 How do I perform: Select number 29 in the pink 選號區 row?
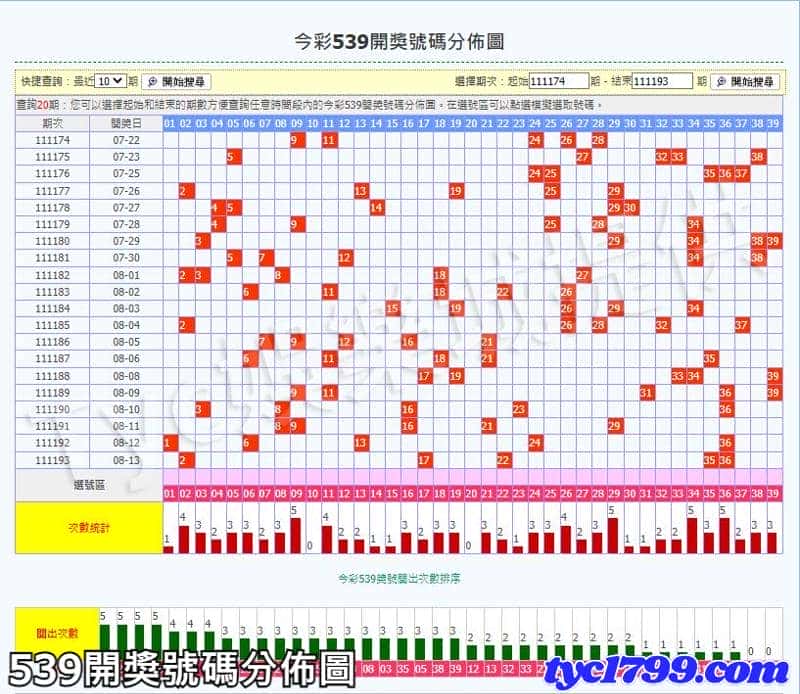(x=614, y=493)
